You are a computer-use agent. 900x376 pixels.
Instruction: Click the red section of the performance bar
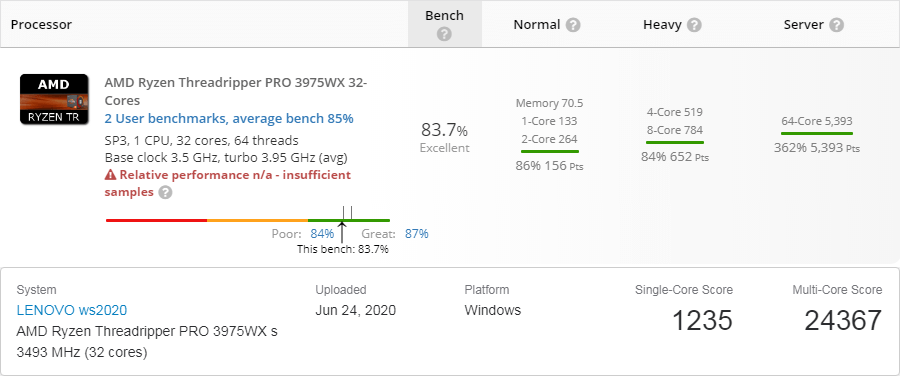pyautogui.click(x=156, y=220)
